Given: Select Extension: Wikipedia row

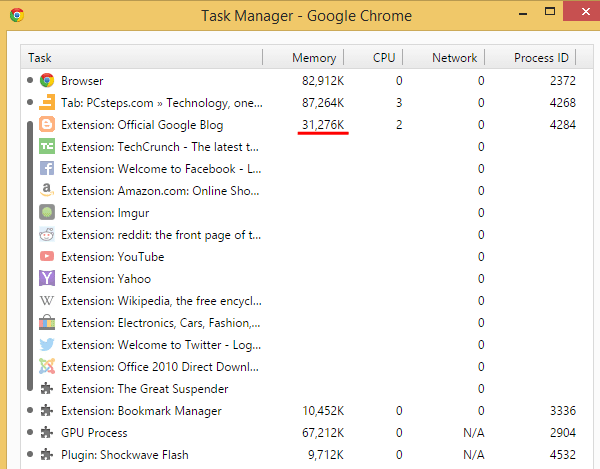Looking at the screenshot, I should pyautogui.click(x=306, y=301).
